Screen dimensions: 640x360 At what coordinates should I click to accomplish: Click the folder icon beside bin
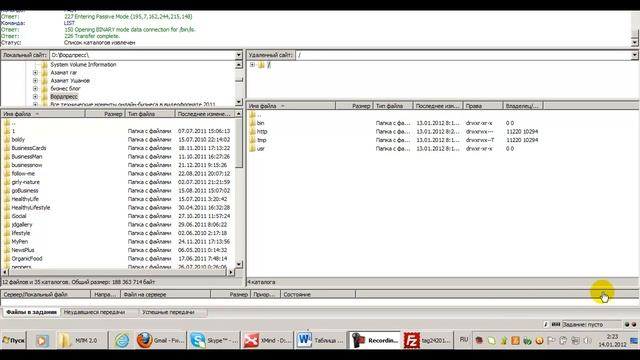coord(252,123)
